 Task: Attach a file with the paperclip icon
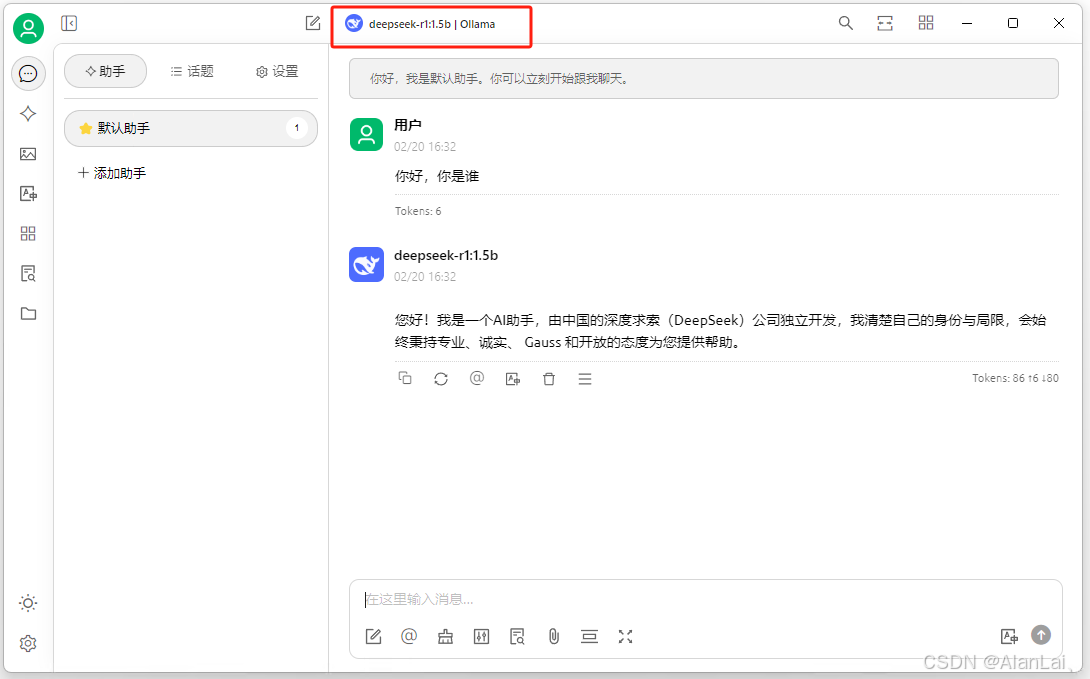tap(553, 636)
